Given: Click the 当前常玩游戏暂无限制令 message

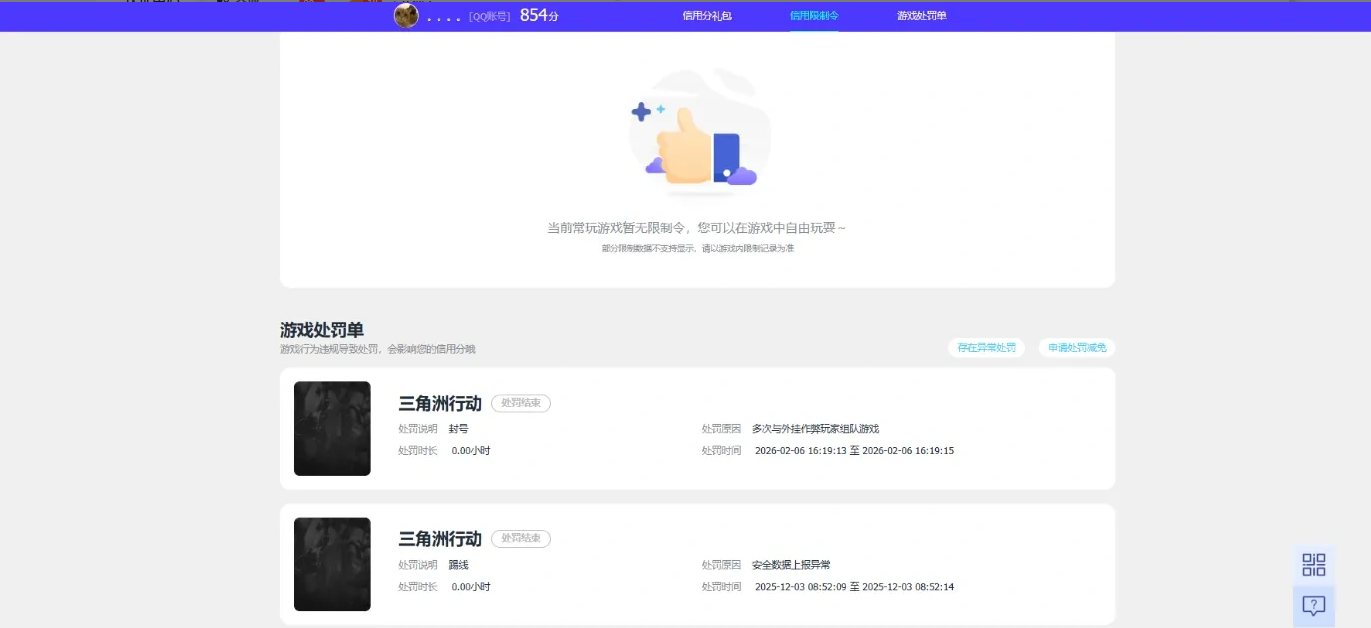Looking at the screenshot, I should (x=697, y=228).
